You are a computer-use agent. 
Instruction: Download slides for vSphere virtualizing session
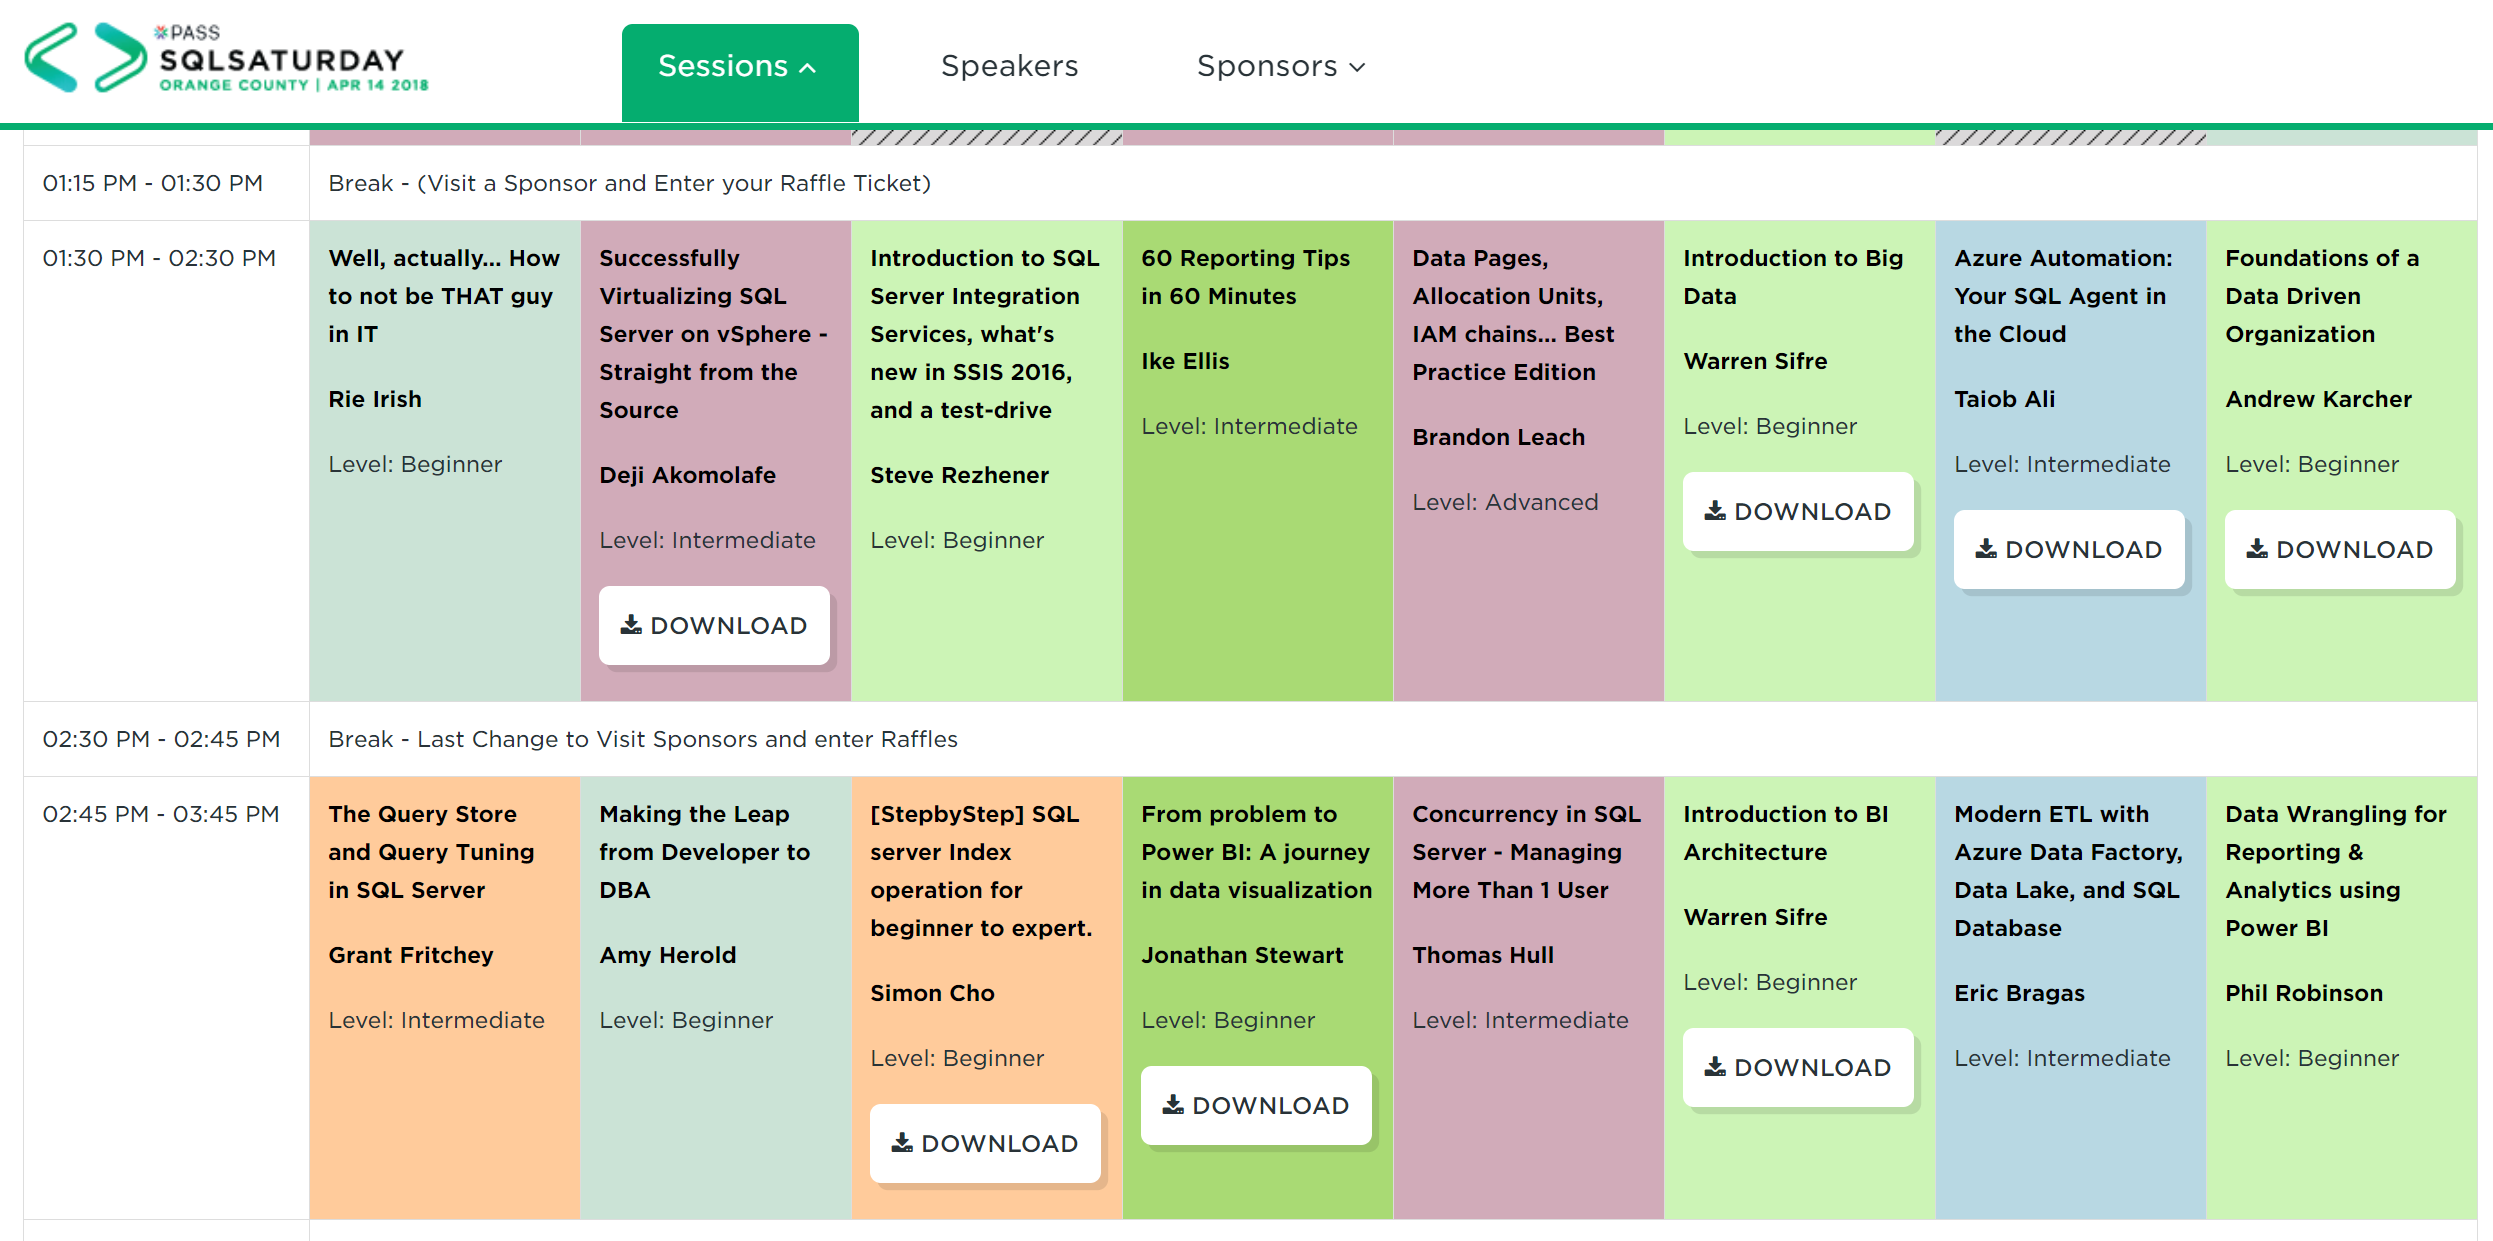click(714, 625)
